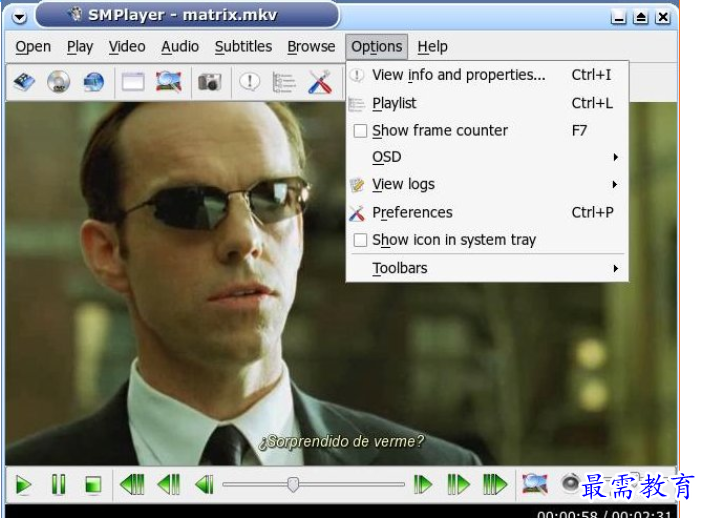Click the open URL globe icon
This screenshot has width=703, height=518.
(93, 82)
